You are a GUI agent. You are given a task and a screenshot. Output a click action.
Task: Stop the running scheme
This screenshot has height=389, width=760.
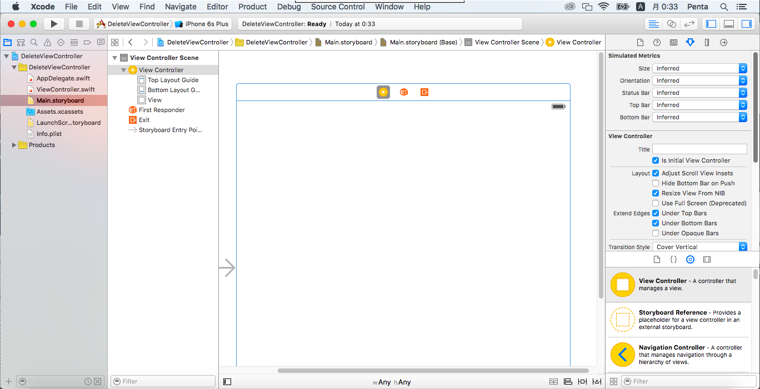tap(79, 24)
